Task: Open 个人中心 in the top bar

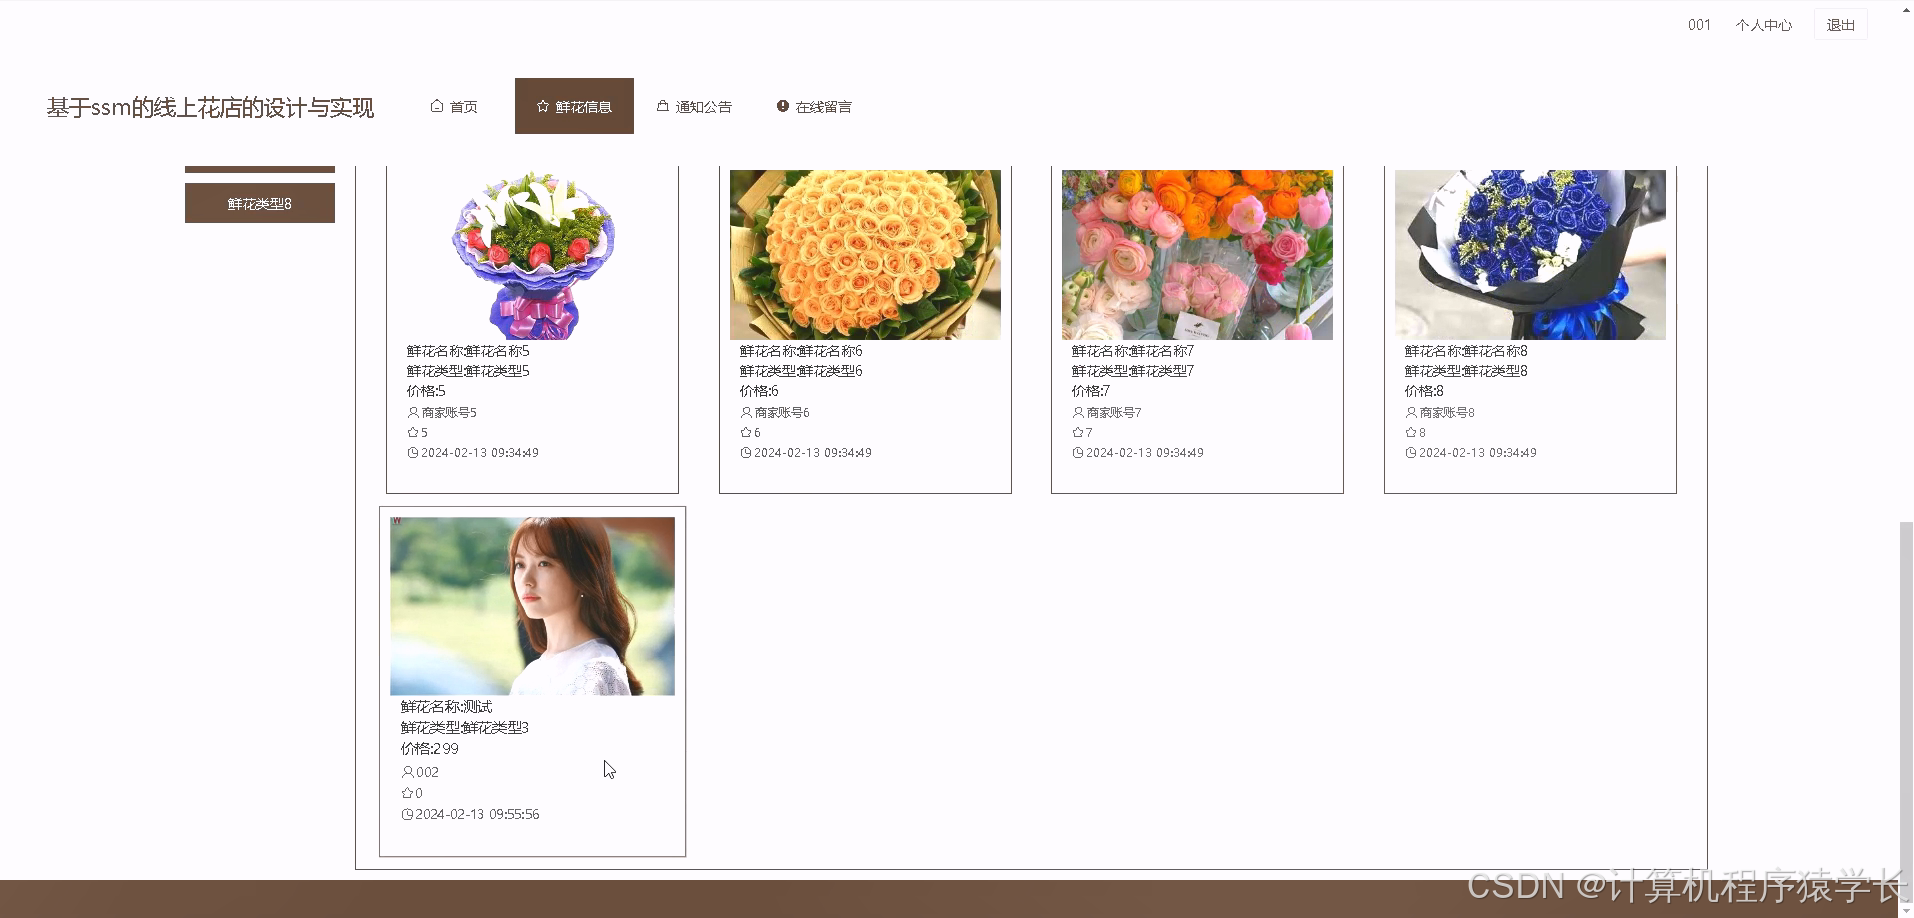Action: click(x=1763, y=24)
